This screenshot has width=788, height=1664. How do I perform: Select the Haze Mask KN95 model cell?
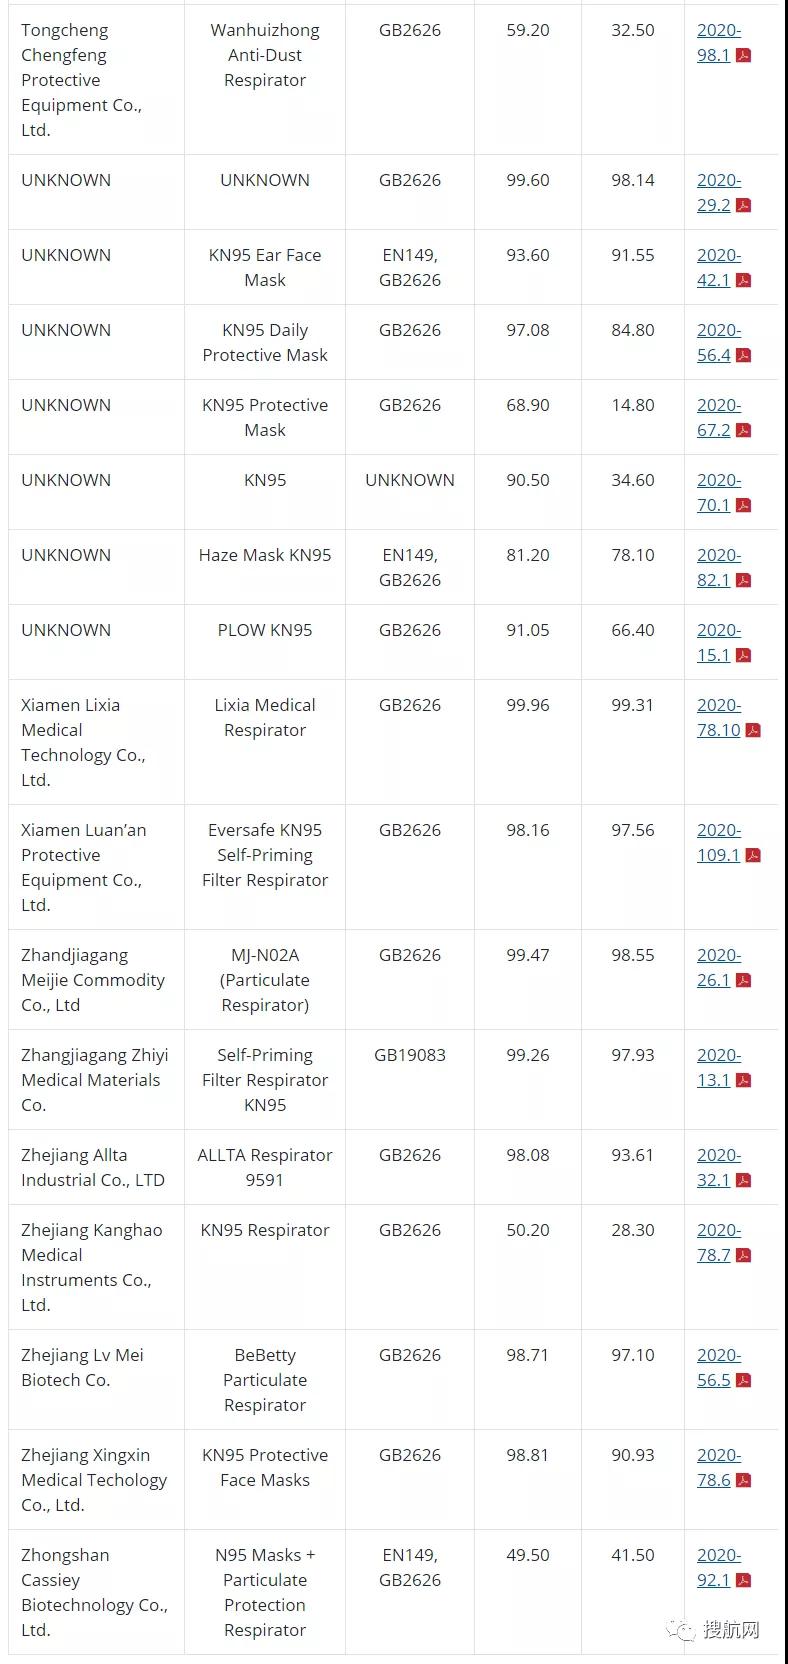pyautogui.click(x=265, y=556)
